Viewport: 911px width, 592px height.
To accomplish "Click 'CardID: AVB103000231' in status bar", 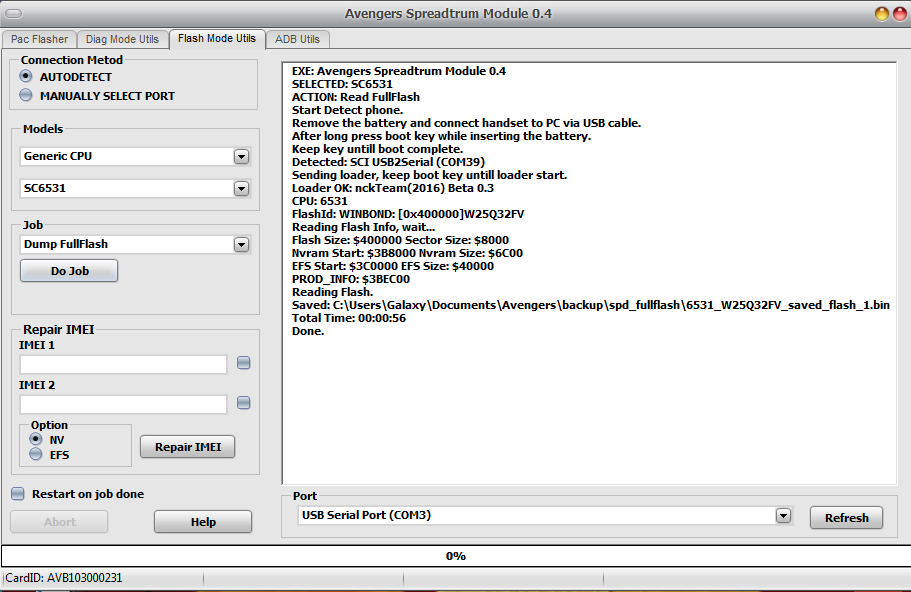I will [x=64, y=578].
